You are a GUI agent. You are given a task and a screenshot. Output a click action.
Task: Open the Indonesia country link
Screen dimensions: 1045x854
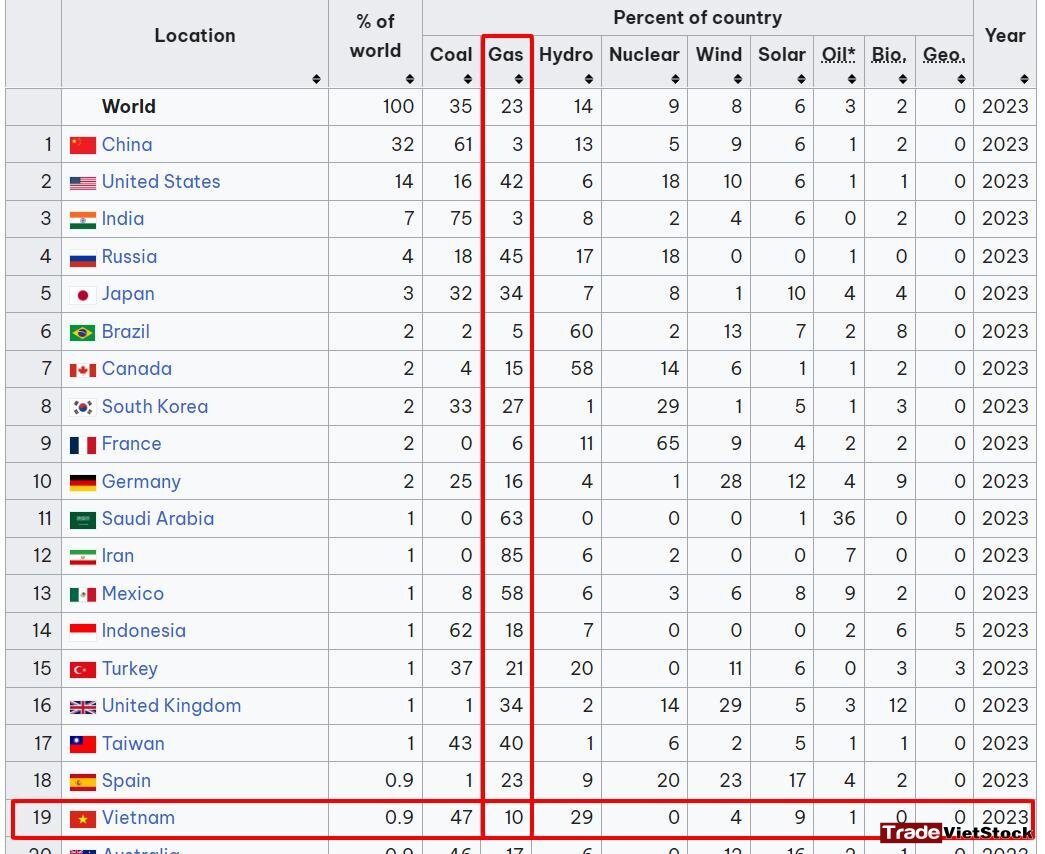pos(144,631)
